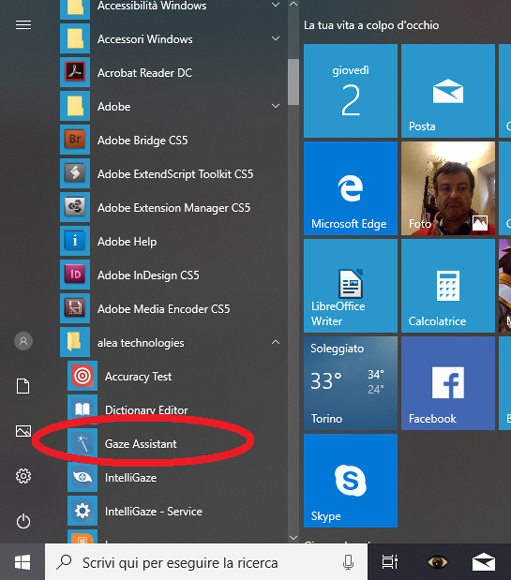Image resolution: width=511 pixels, height=580 pixels.
Task: Open the Posta mail tile
Action: [x=448, y=91]
